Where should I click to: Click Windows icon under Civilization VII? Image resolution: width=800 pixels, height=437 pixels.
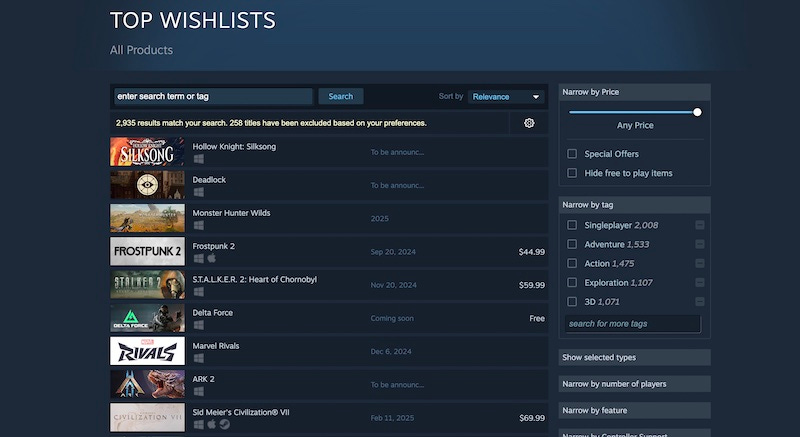click(198, 424)
